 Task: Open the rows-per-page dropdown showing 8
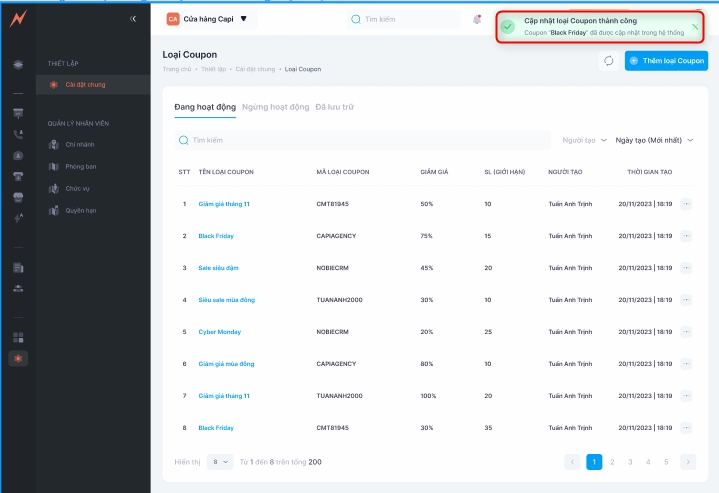219,462
